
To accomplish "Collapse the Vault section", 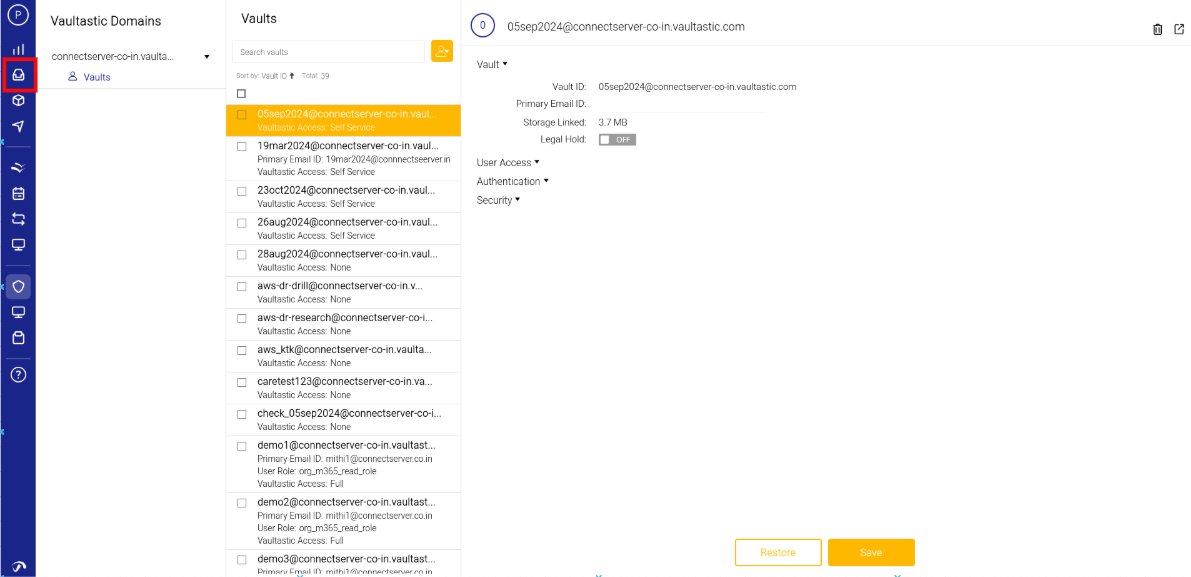I will click(x=491, y=65).
